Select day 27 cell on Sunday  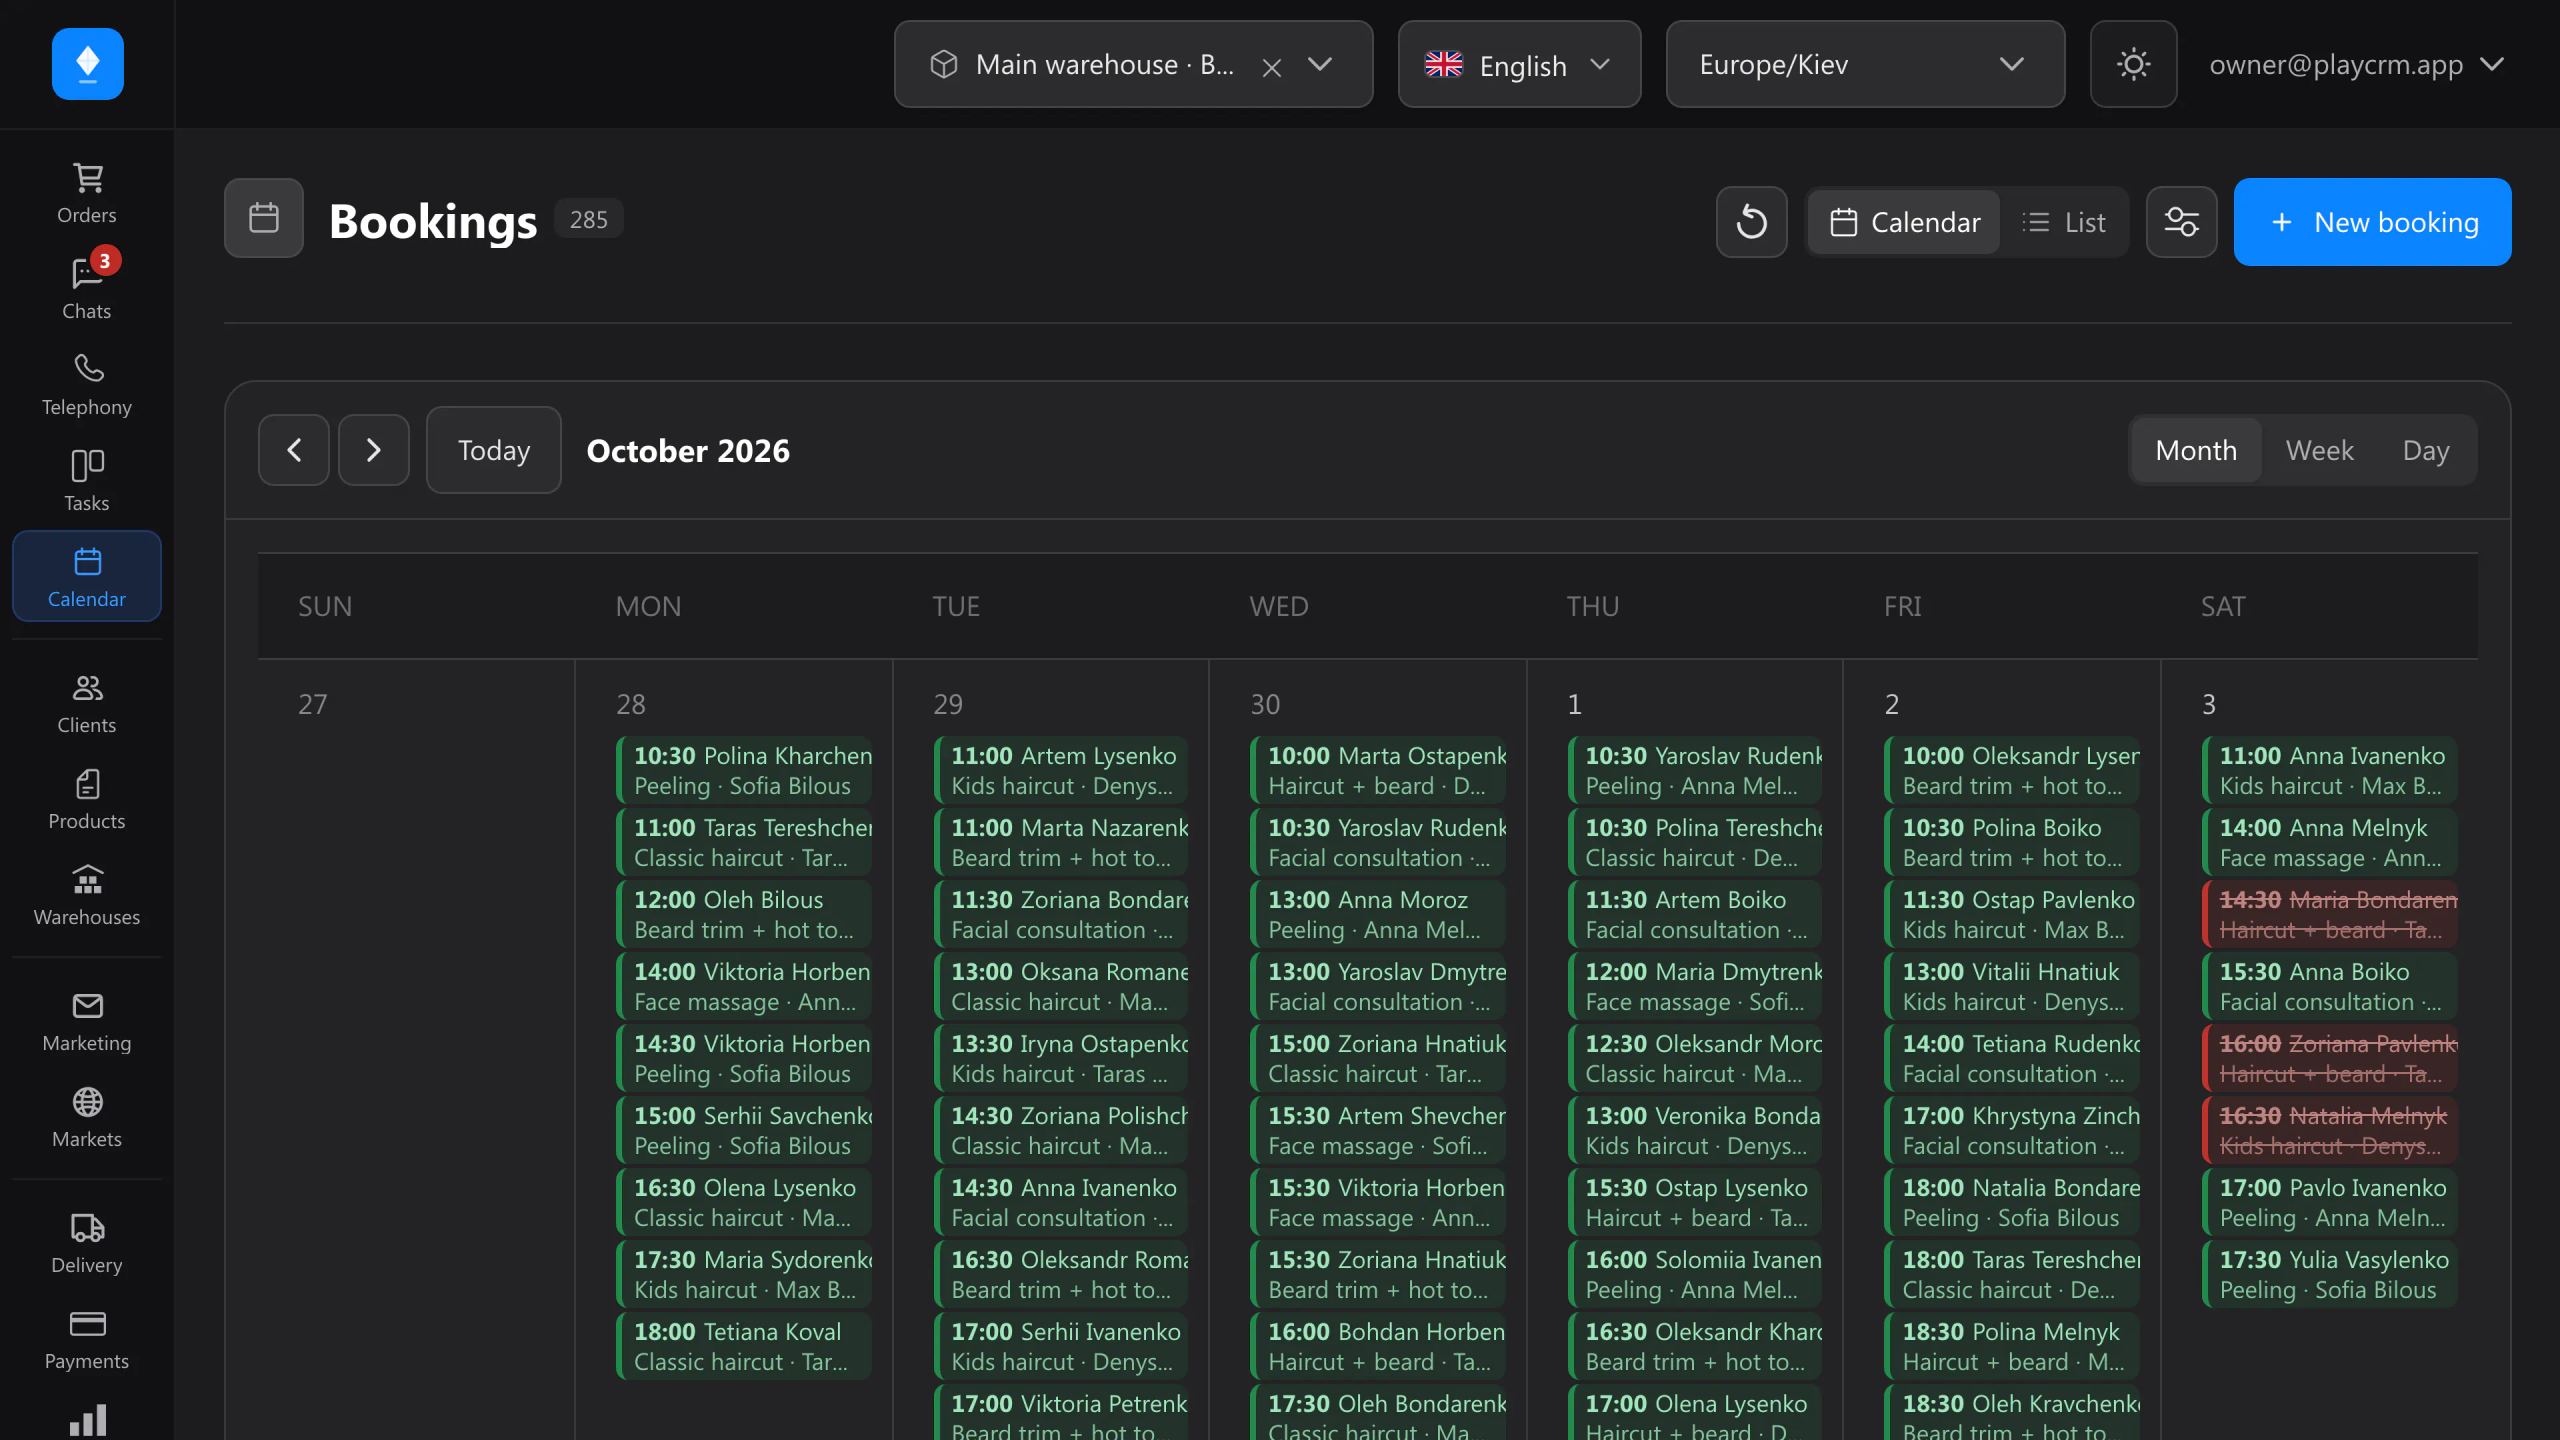416,1050
